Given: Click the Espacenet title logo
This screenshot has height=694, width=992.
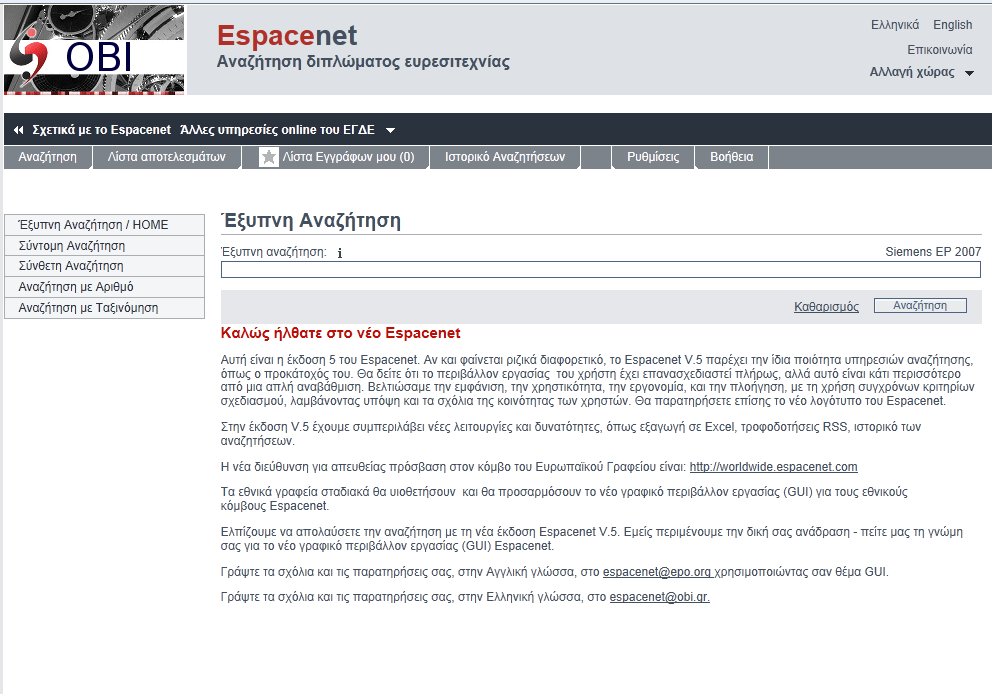Looking at the screenshot, I should click(287, 35).
